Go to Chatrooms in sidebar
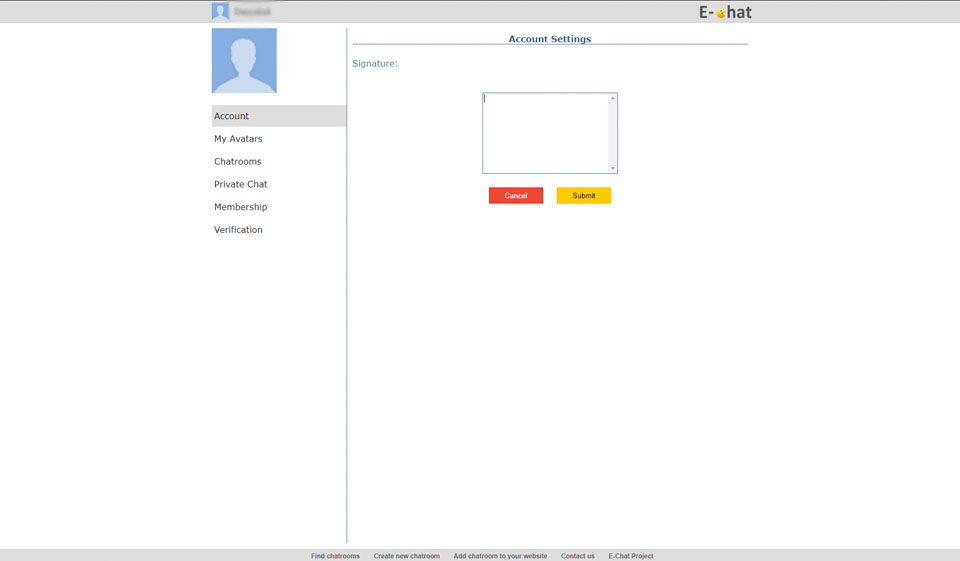Image resolution: width=960 pixels, height=561 pixels. pyautogui.click(x=237, y=162)
